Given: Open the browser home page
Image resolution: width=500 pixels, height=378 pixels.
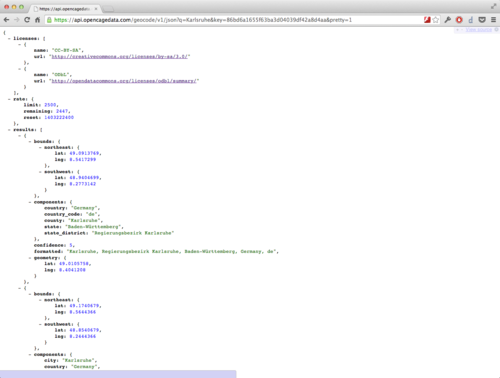Looking at the screenshot, I should click(37, 20).
